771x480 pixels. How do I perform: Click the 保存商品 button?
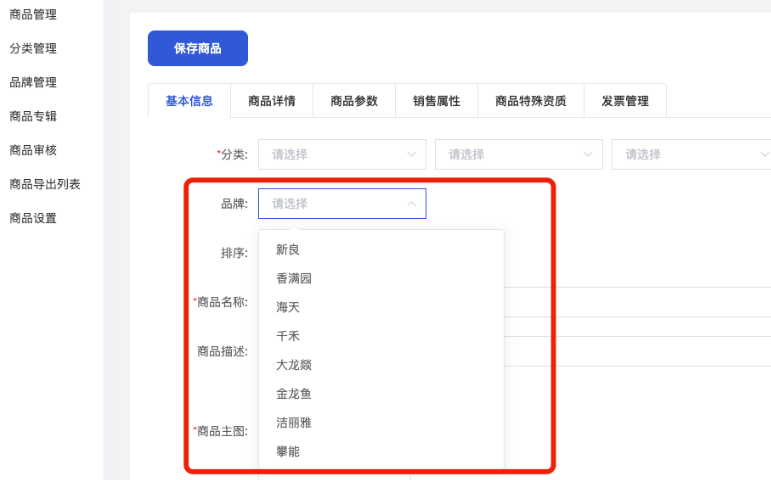[x=197, y=48]
